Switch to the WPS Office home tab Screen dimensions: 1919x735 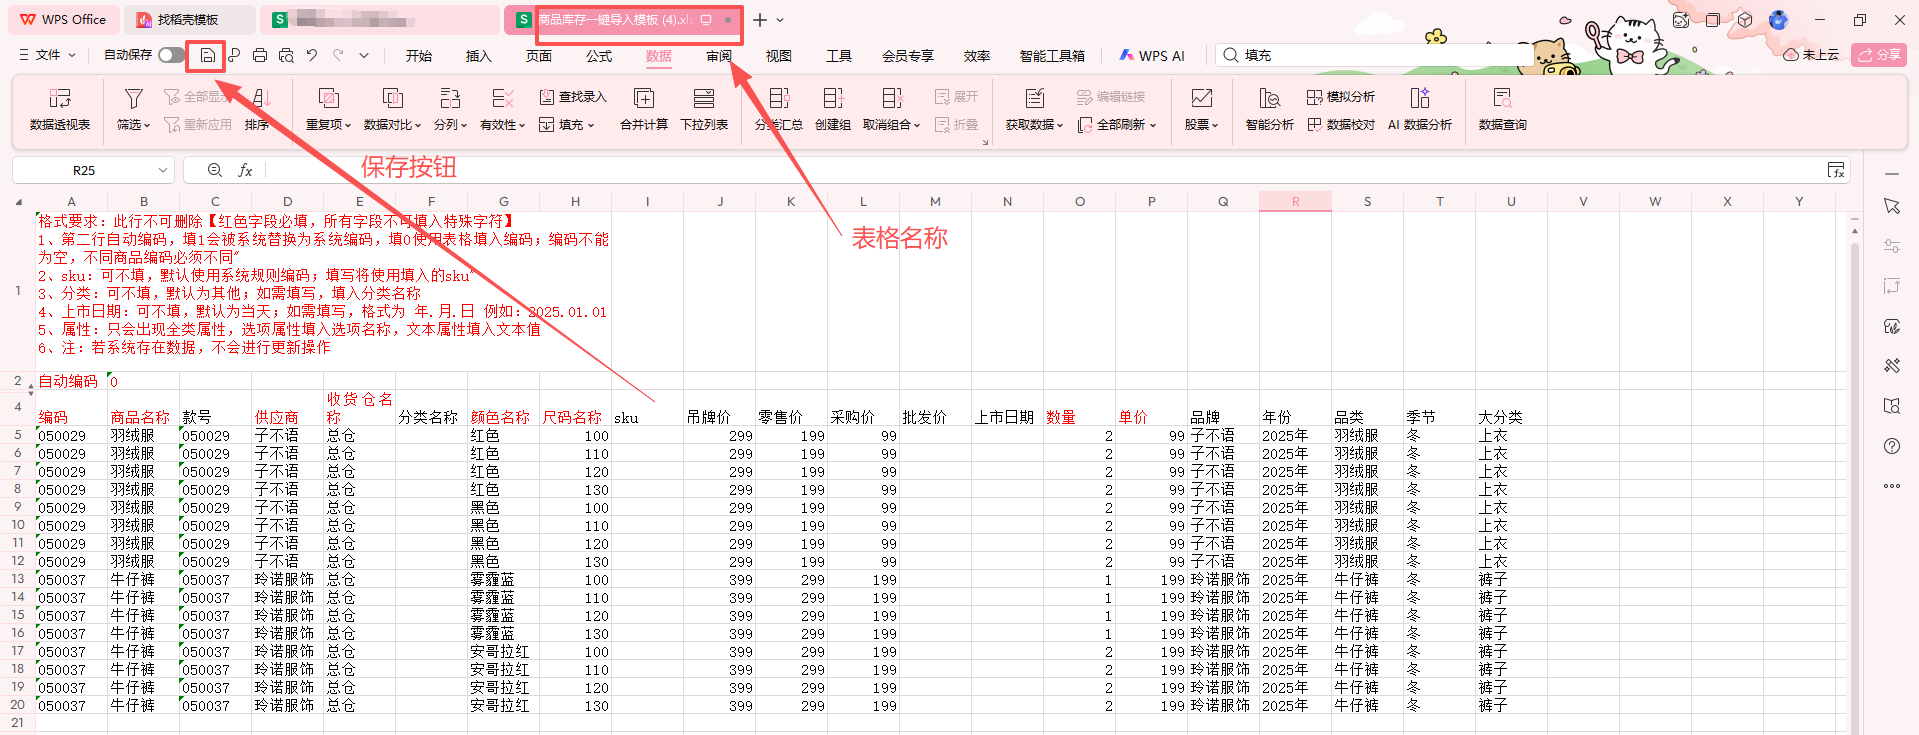[63, 20]
